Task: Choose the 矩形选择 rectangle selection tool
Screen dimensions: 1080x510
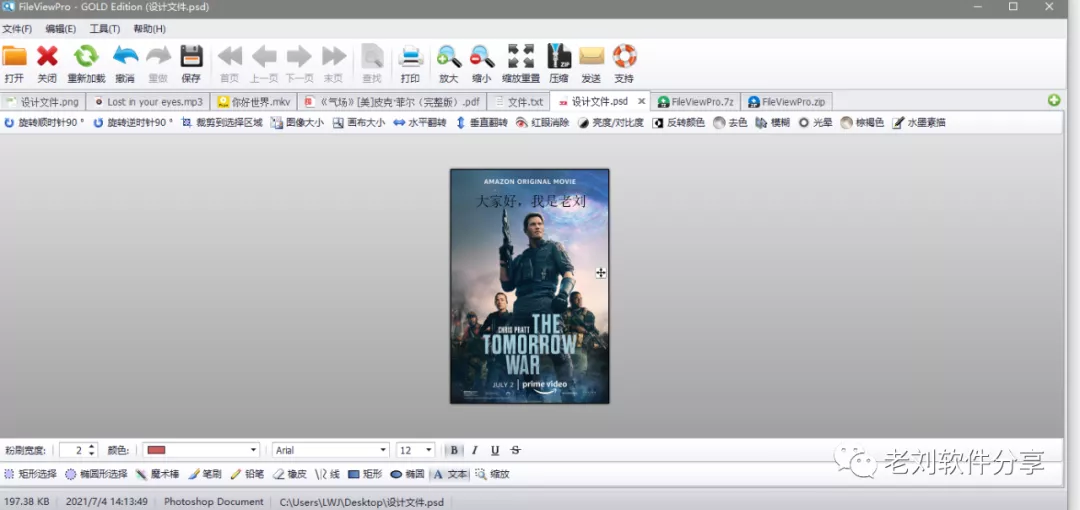Action: coord(31,474)
